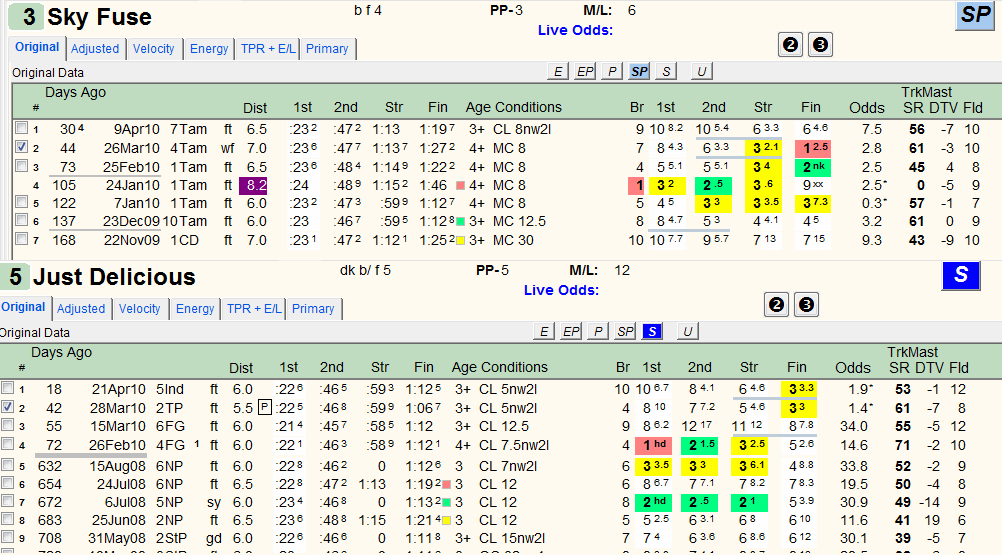Open the Energy tab for Sky Fuse

(x=209, y=49)
